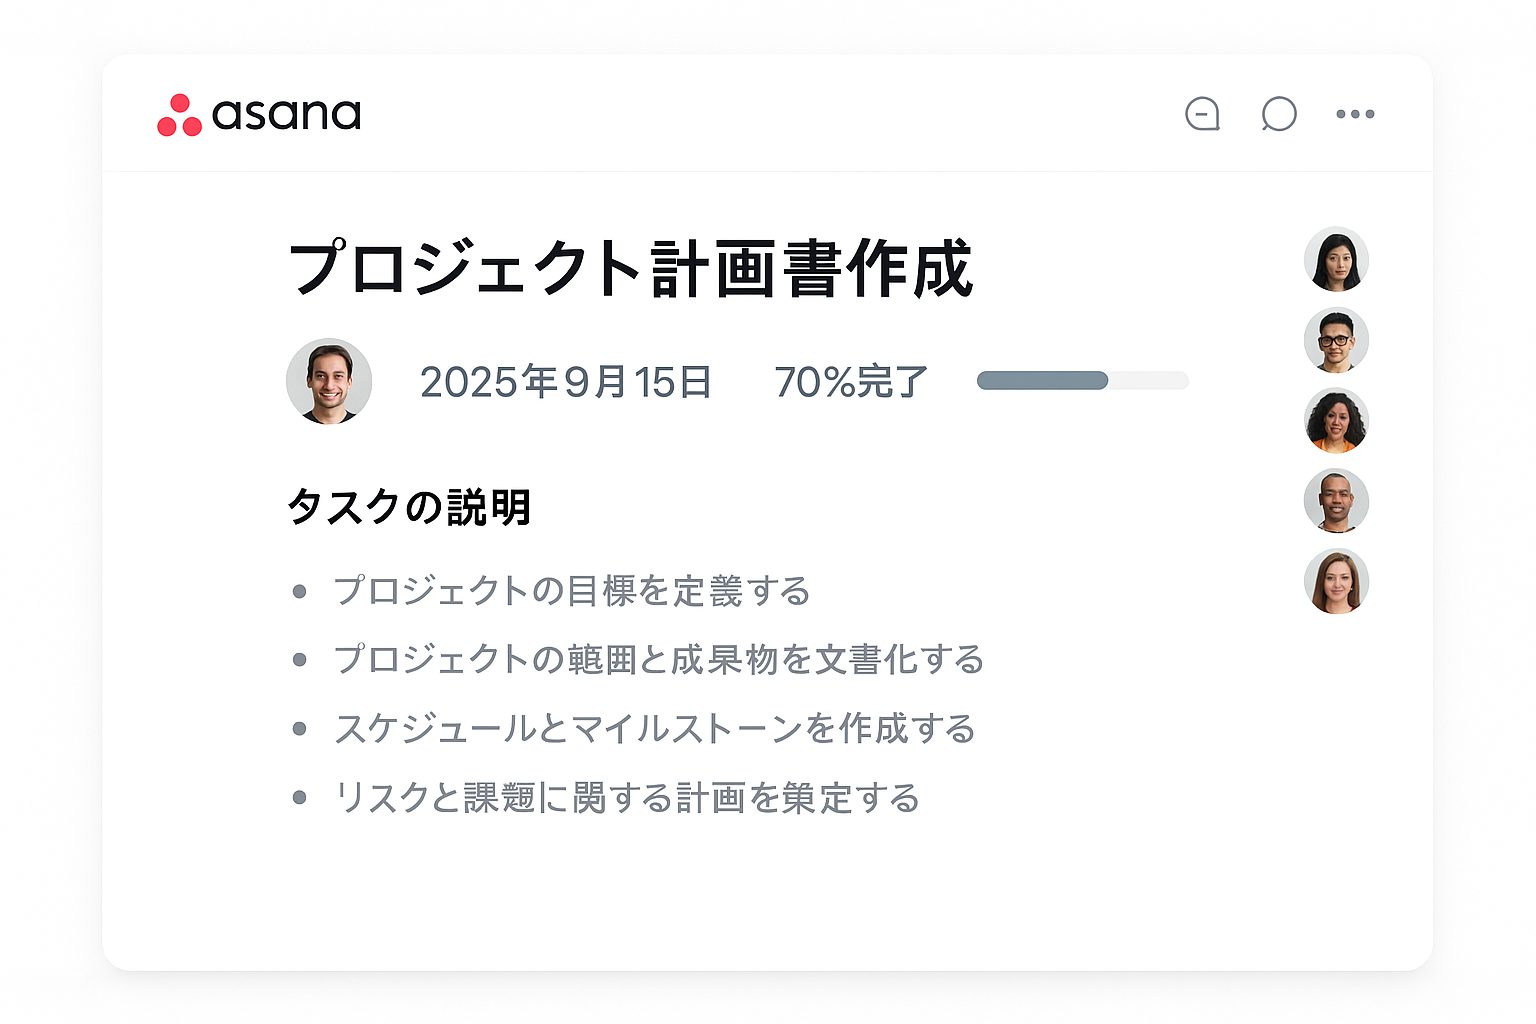Click the task progress bar
The image size is (1536, 1024).
pos(1082,380)
